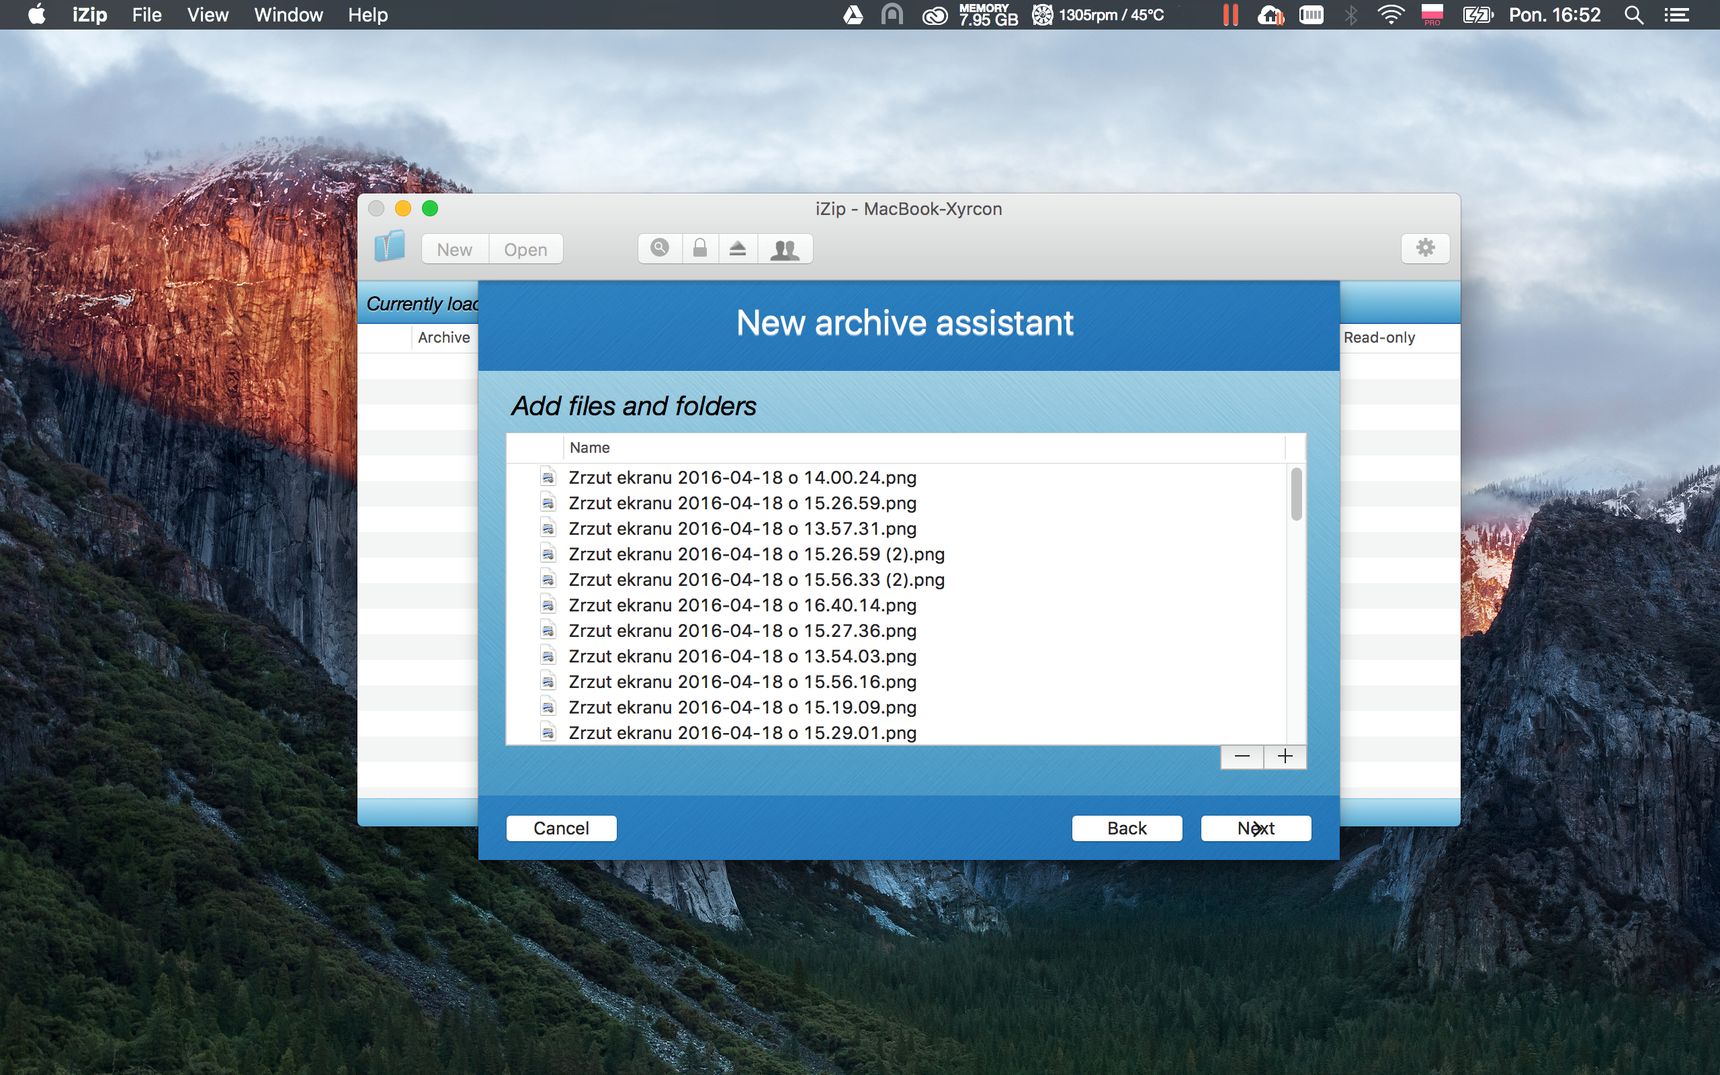Open the iZip application menu
Viewport: 1720px width, 1075px height.
90,15
